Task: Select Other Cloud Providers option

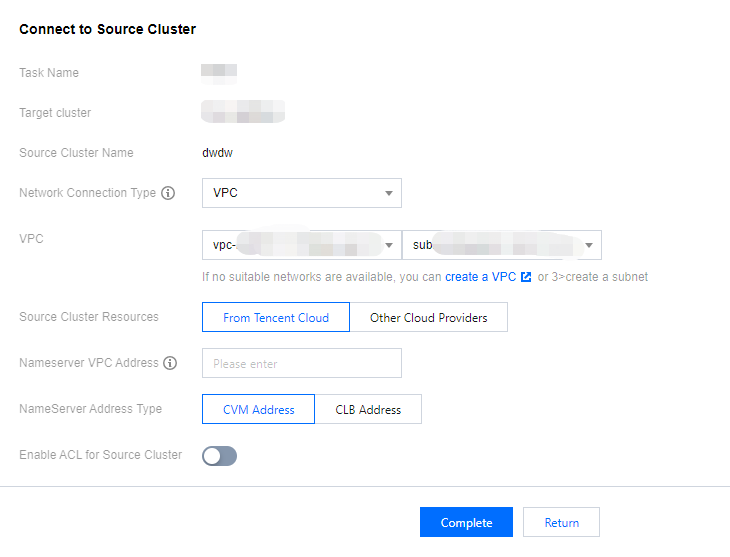Action: 428,318
